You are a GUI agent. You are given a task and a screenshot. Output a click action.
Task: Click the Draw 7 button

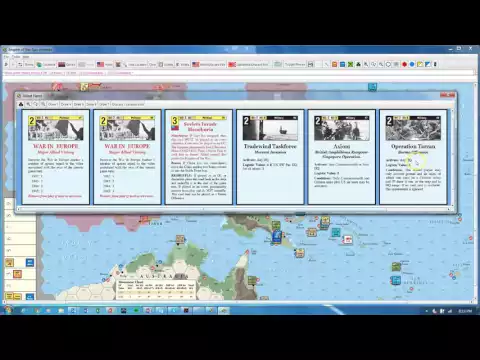click(x=104, y=104)
